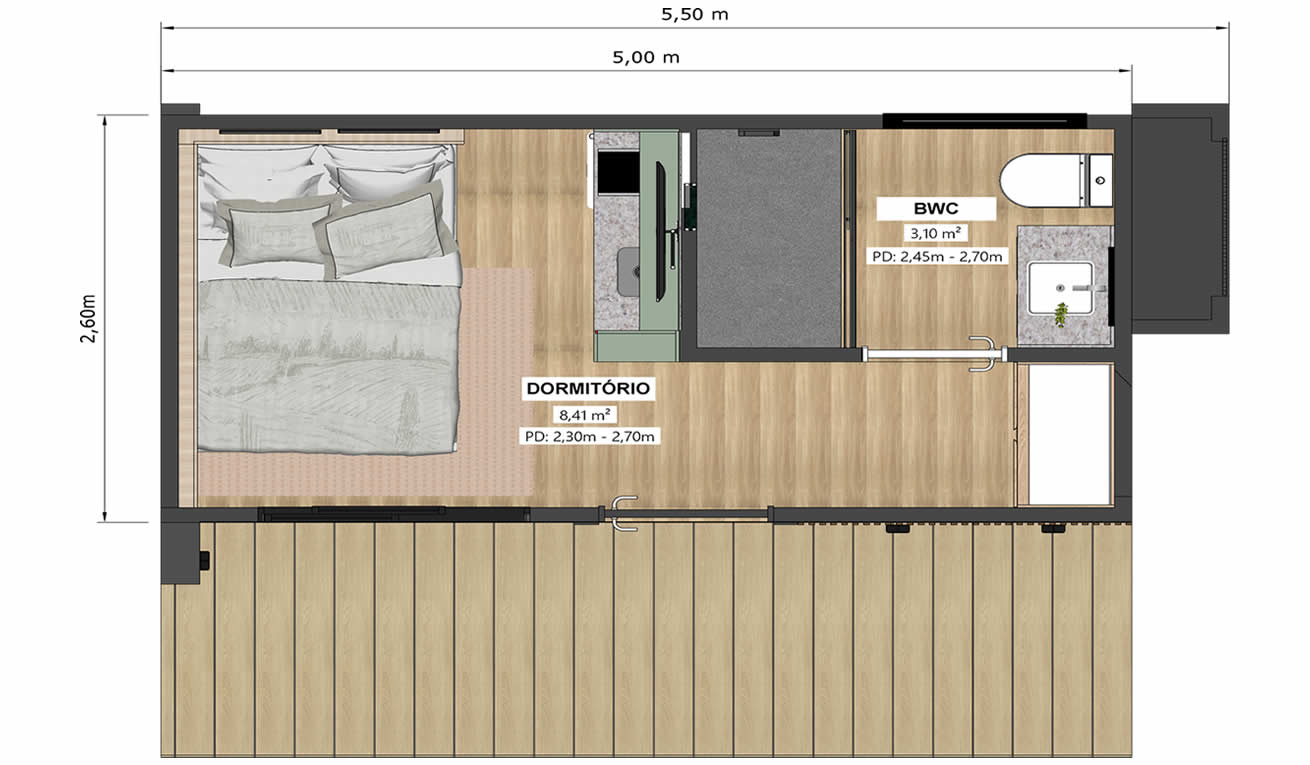
Task: Select the 3,10 m² area label
Action: 936,234
